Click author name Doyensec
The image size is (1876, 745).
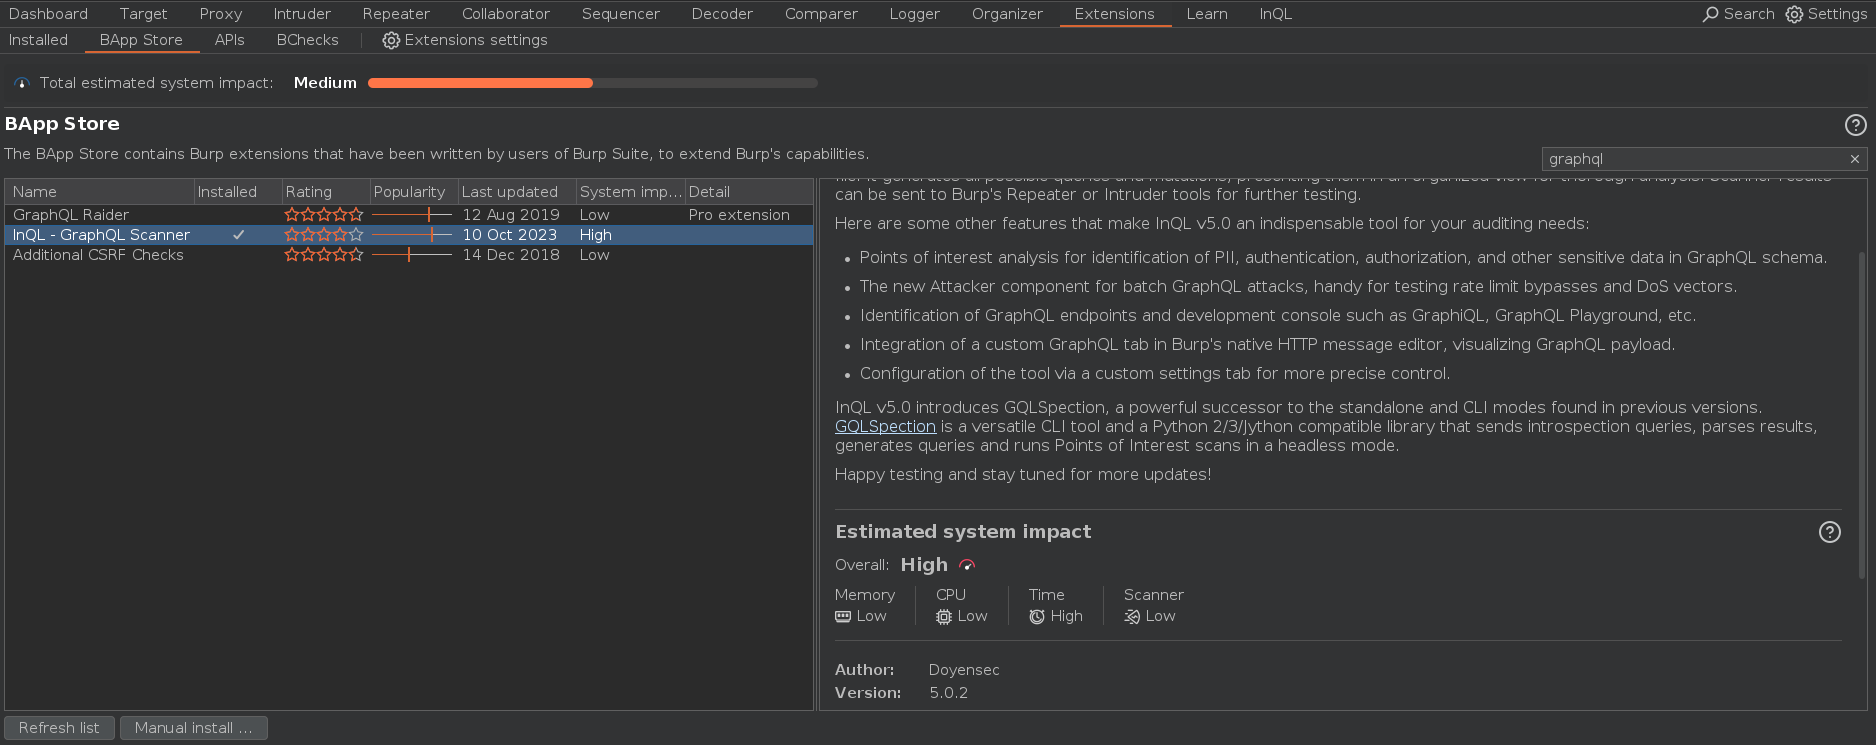coord(964,670)
